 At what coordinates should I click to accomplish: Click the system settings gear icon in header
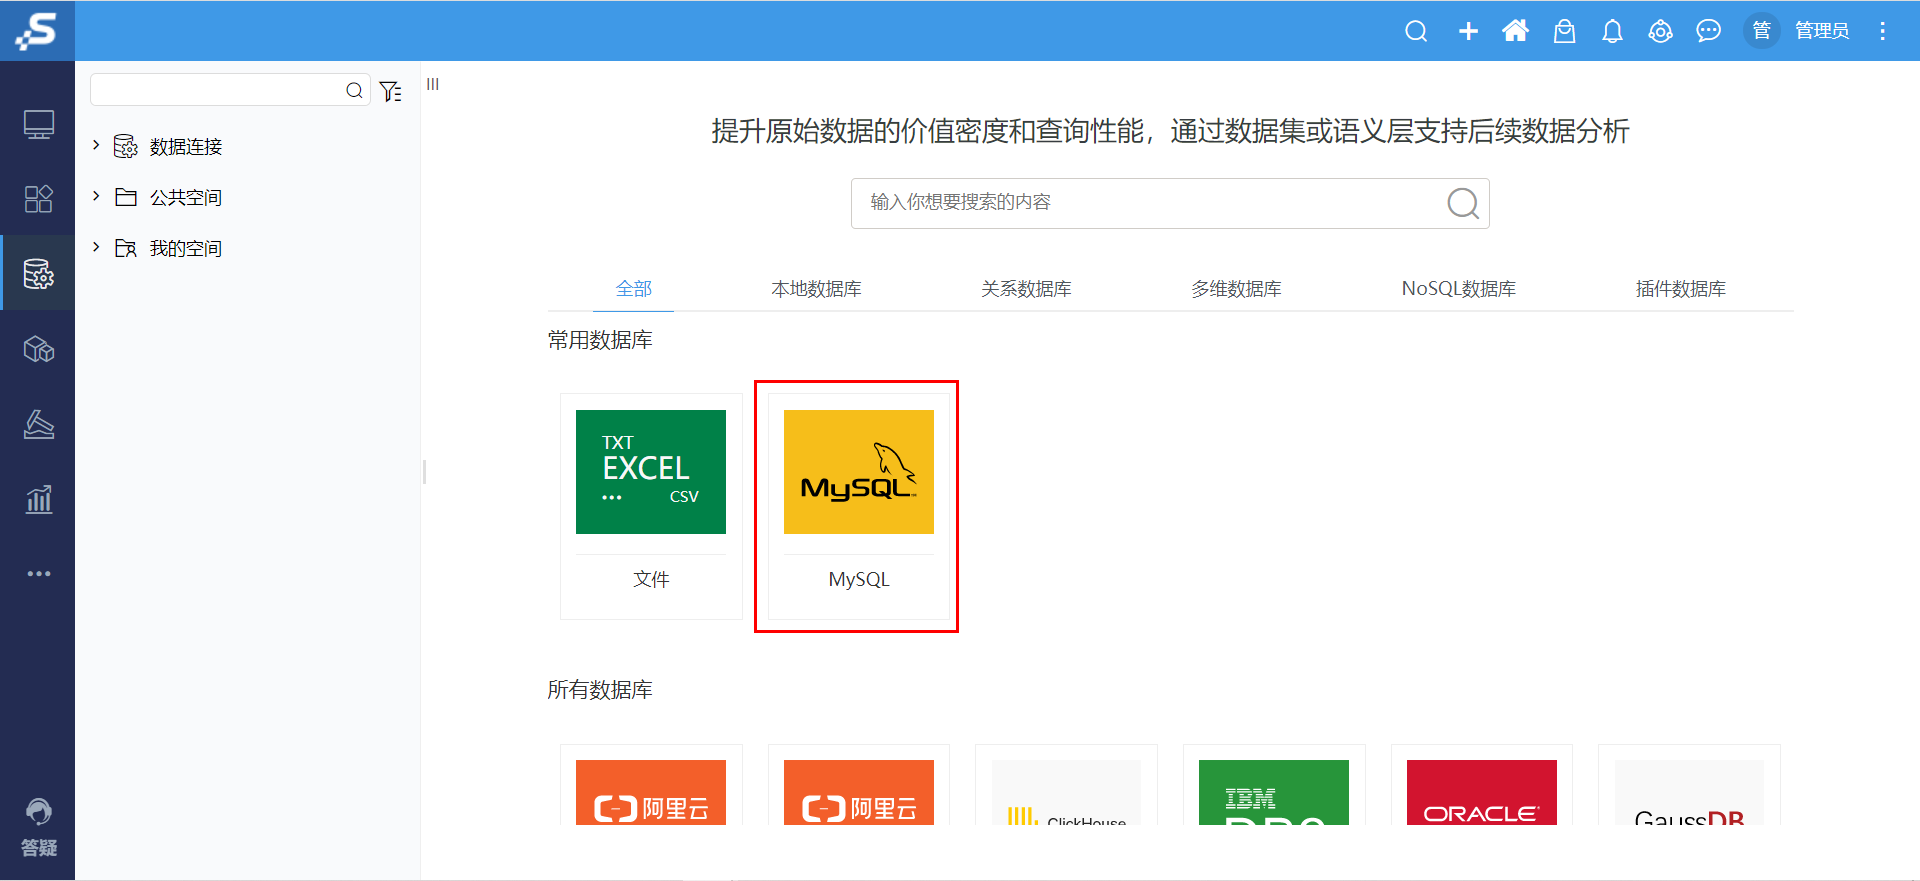(1660, 31)
